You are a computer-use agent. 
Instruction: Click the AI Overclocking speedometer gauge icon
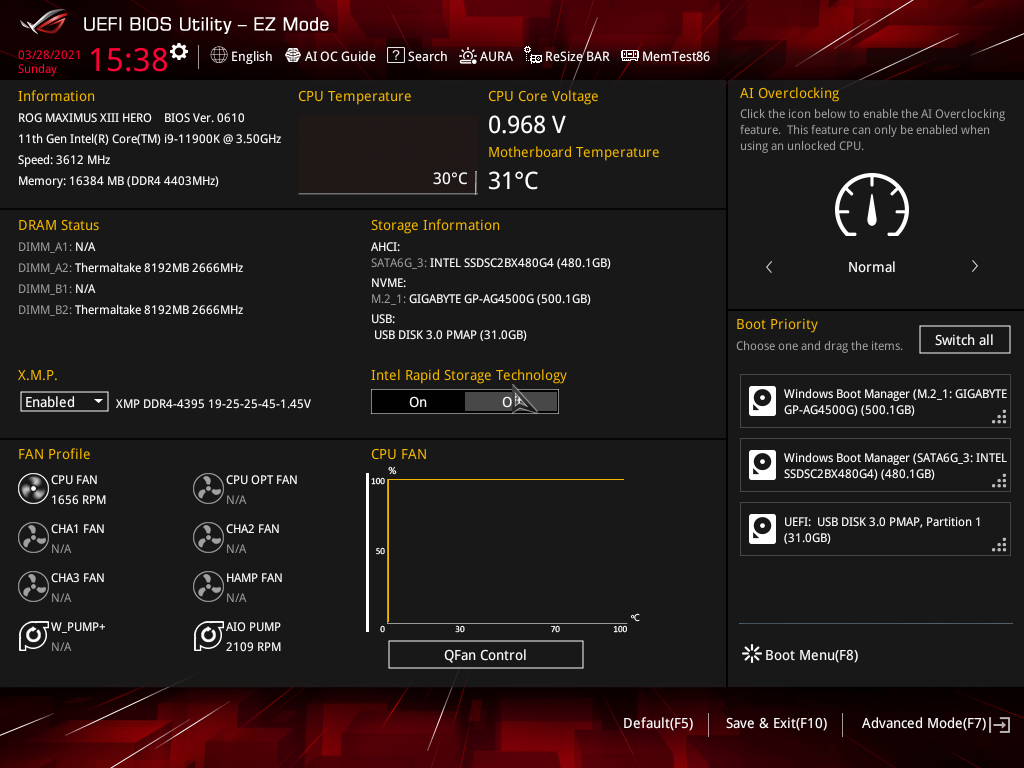tap(872, 205)
